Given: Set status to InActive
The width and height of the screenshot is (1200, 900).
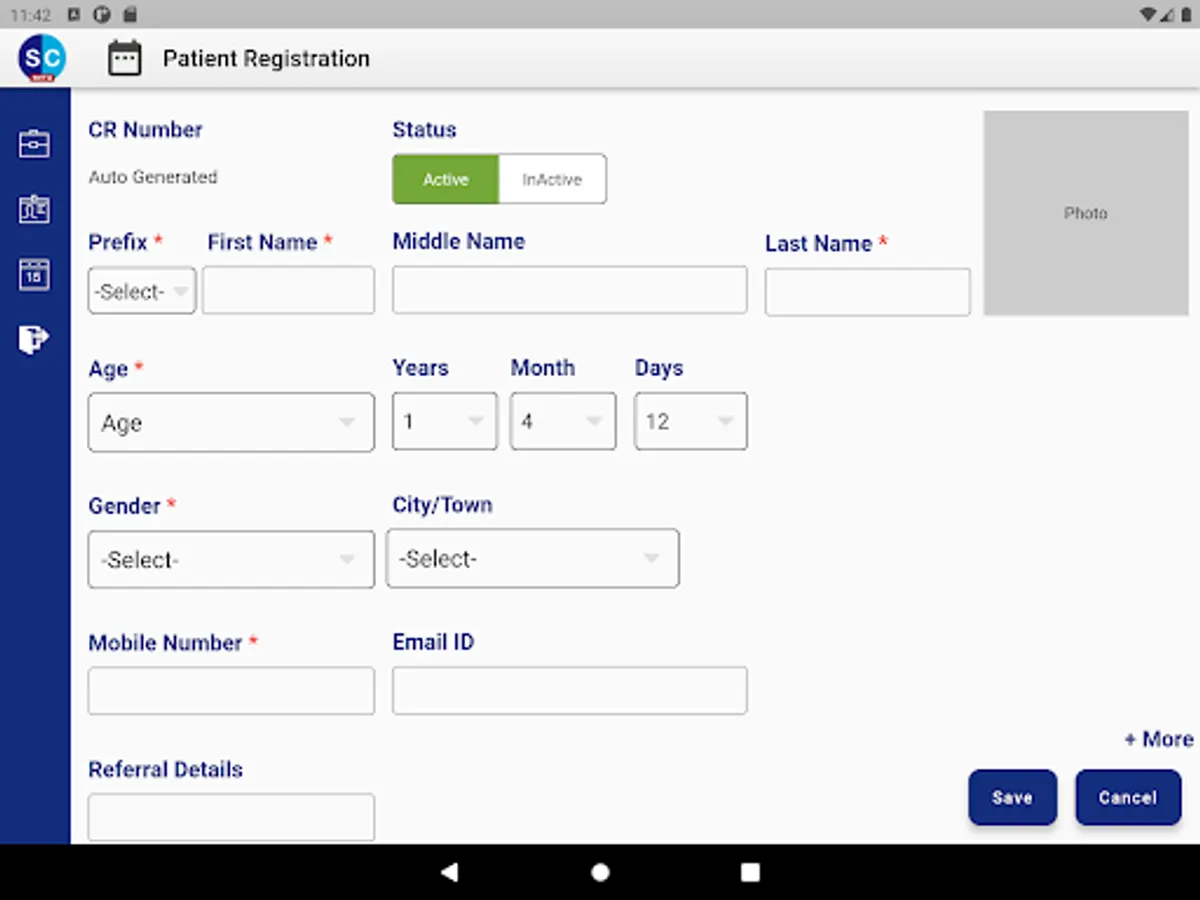Looking at the screenshot, I should click(x=552, y=179).
